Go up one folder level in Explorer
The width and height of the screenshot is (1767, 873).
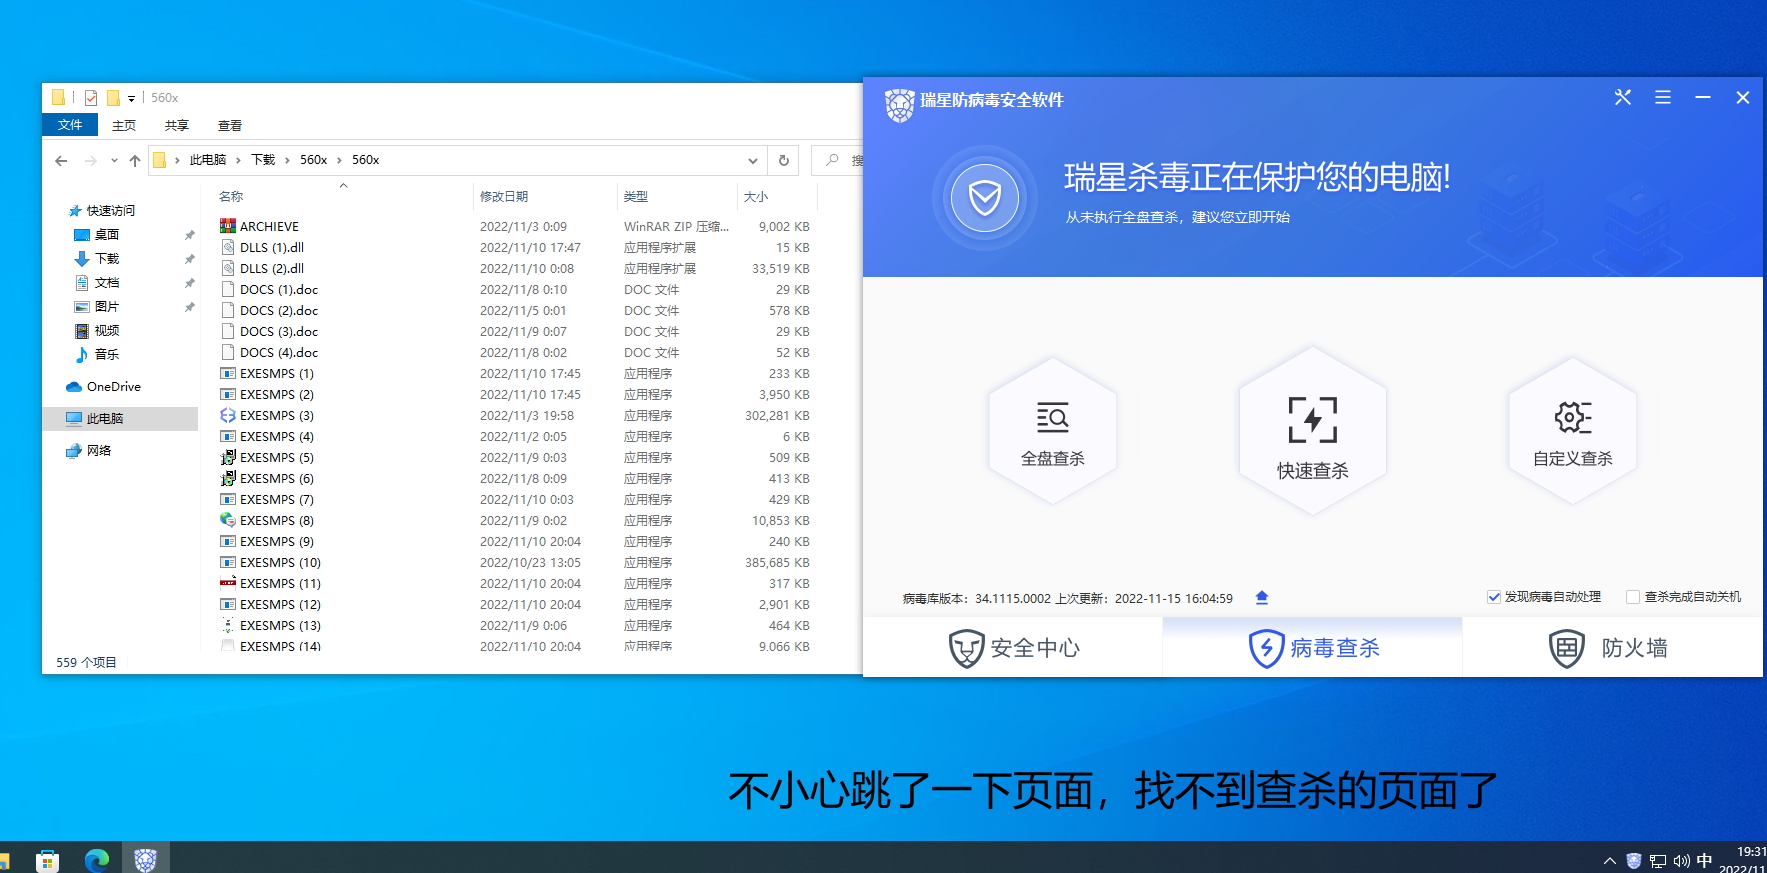(135, 160)
